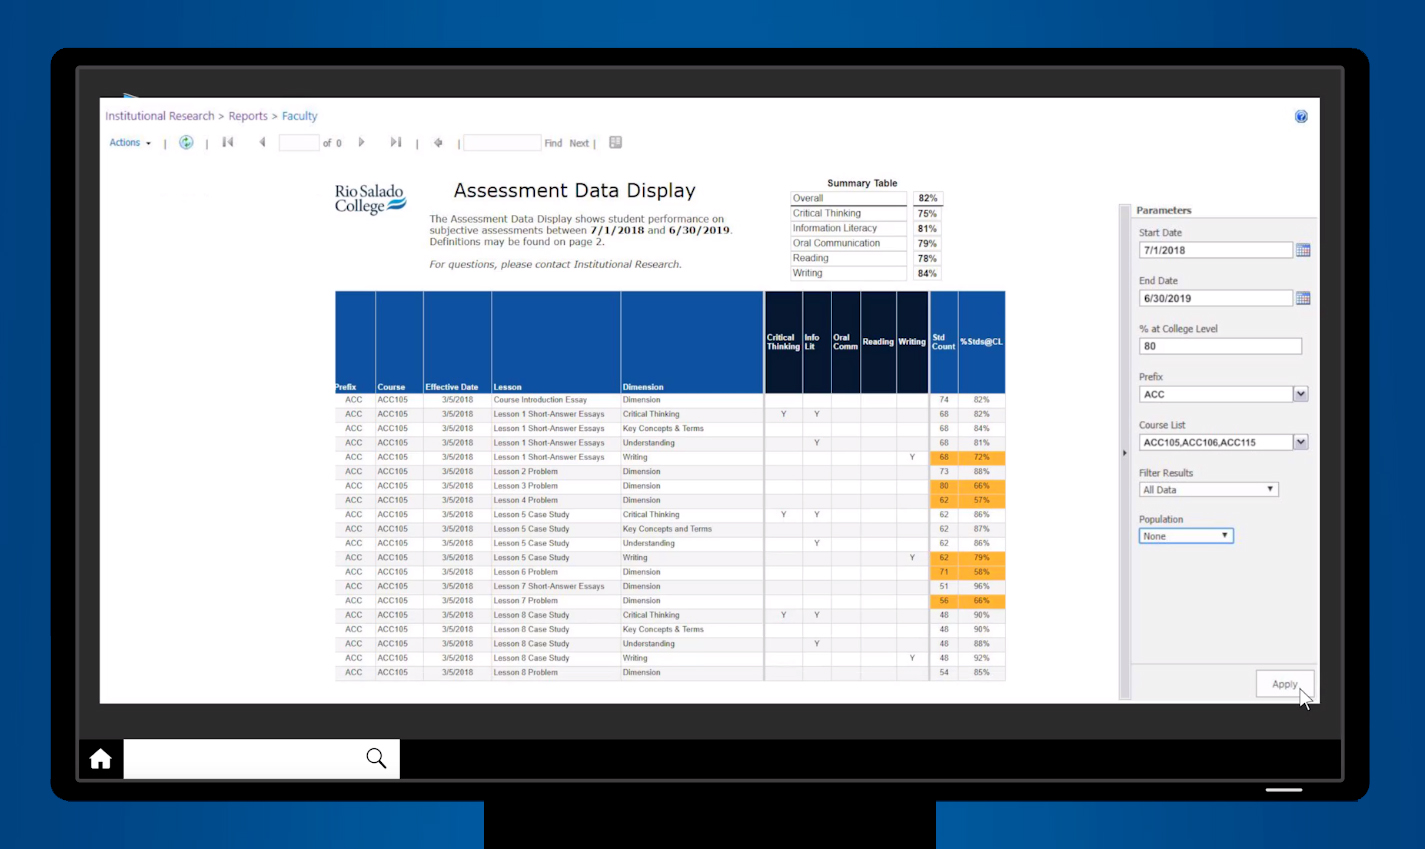The image size is (1425, 849).
Task: Click the Apply button
Action: [x=1284, y=684]
